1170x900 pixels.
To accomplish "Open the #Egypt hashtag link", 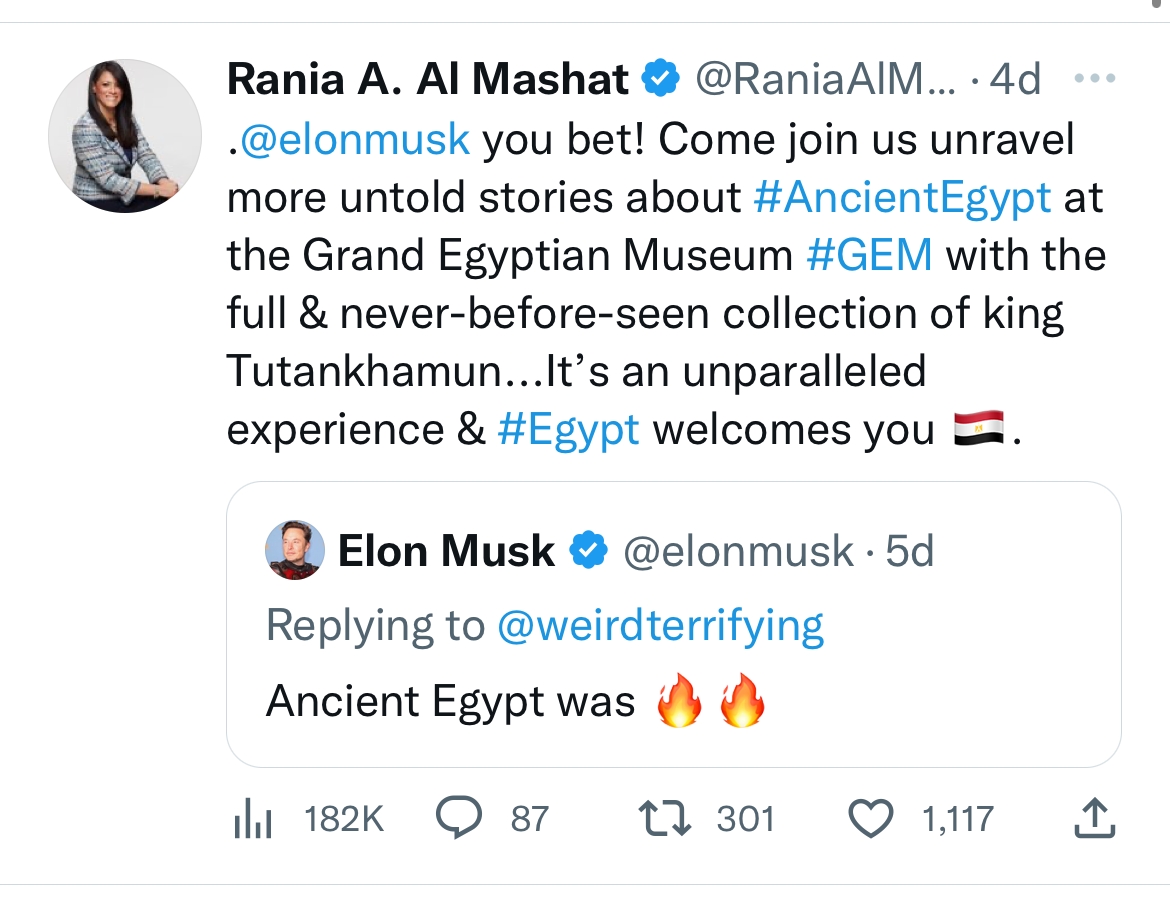I will click(x=568, y=429).
